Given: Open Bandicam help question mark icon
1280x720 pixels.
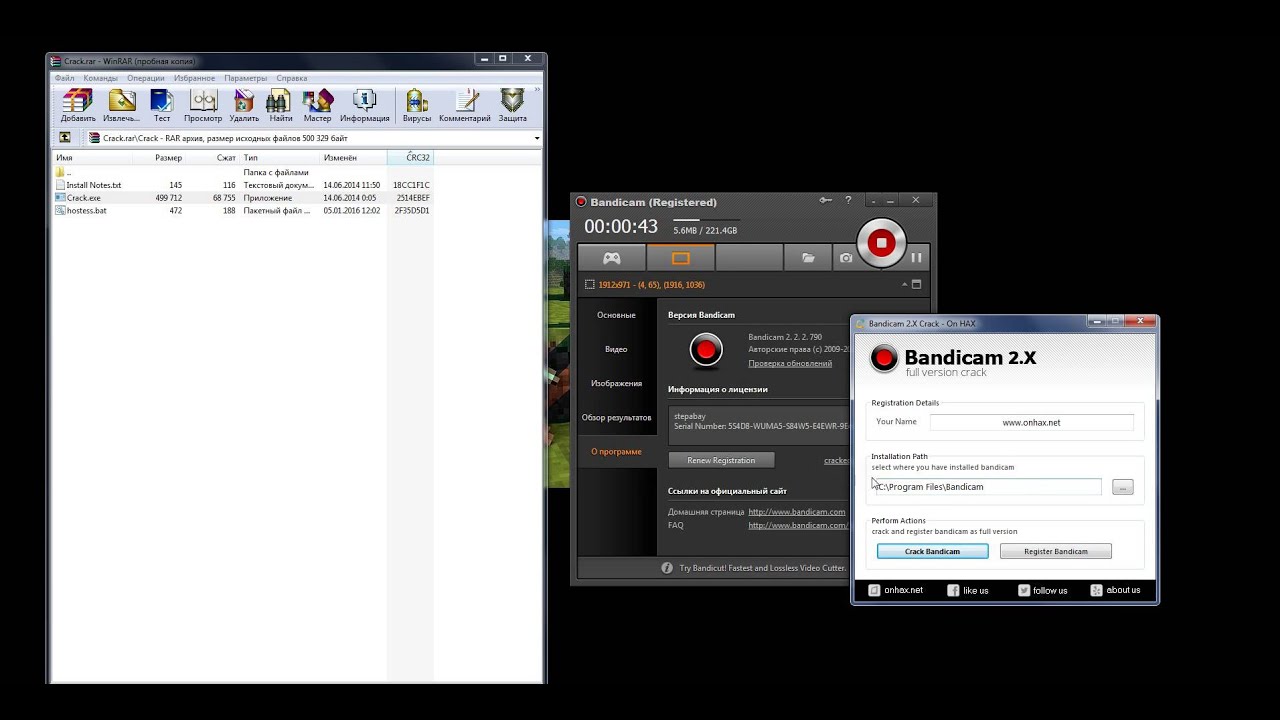Looking at the screenshot, I should (x=848, y=201).
